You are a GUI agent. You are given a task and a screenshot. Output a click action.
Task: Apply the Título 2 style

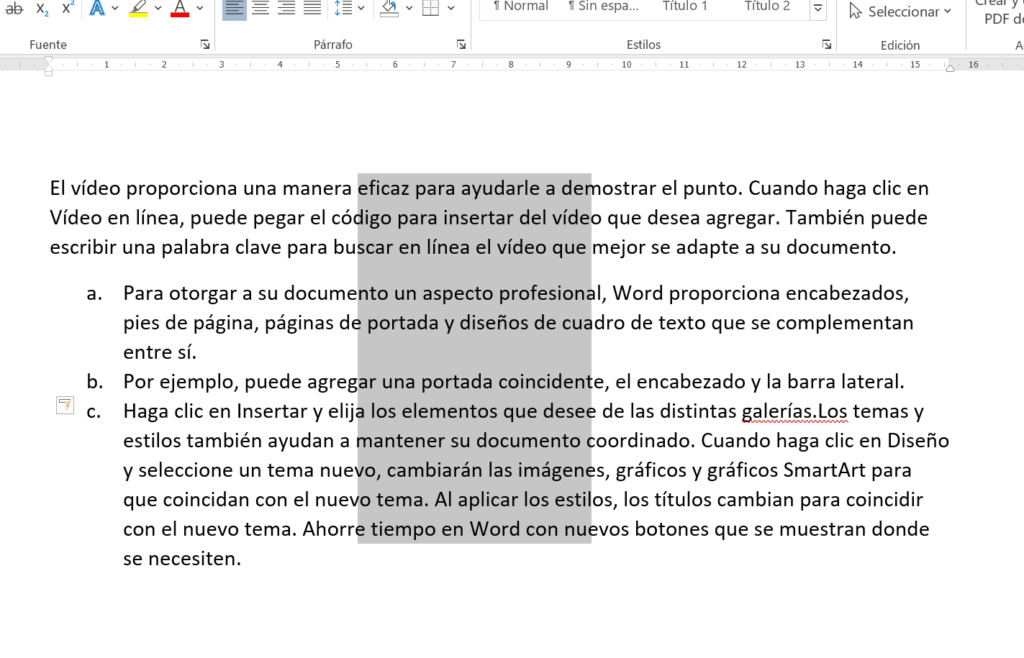[x=766, y=6]
